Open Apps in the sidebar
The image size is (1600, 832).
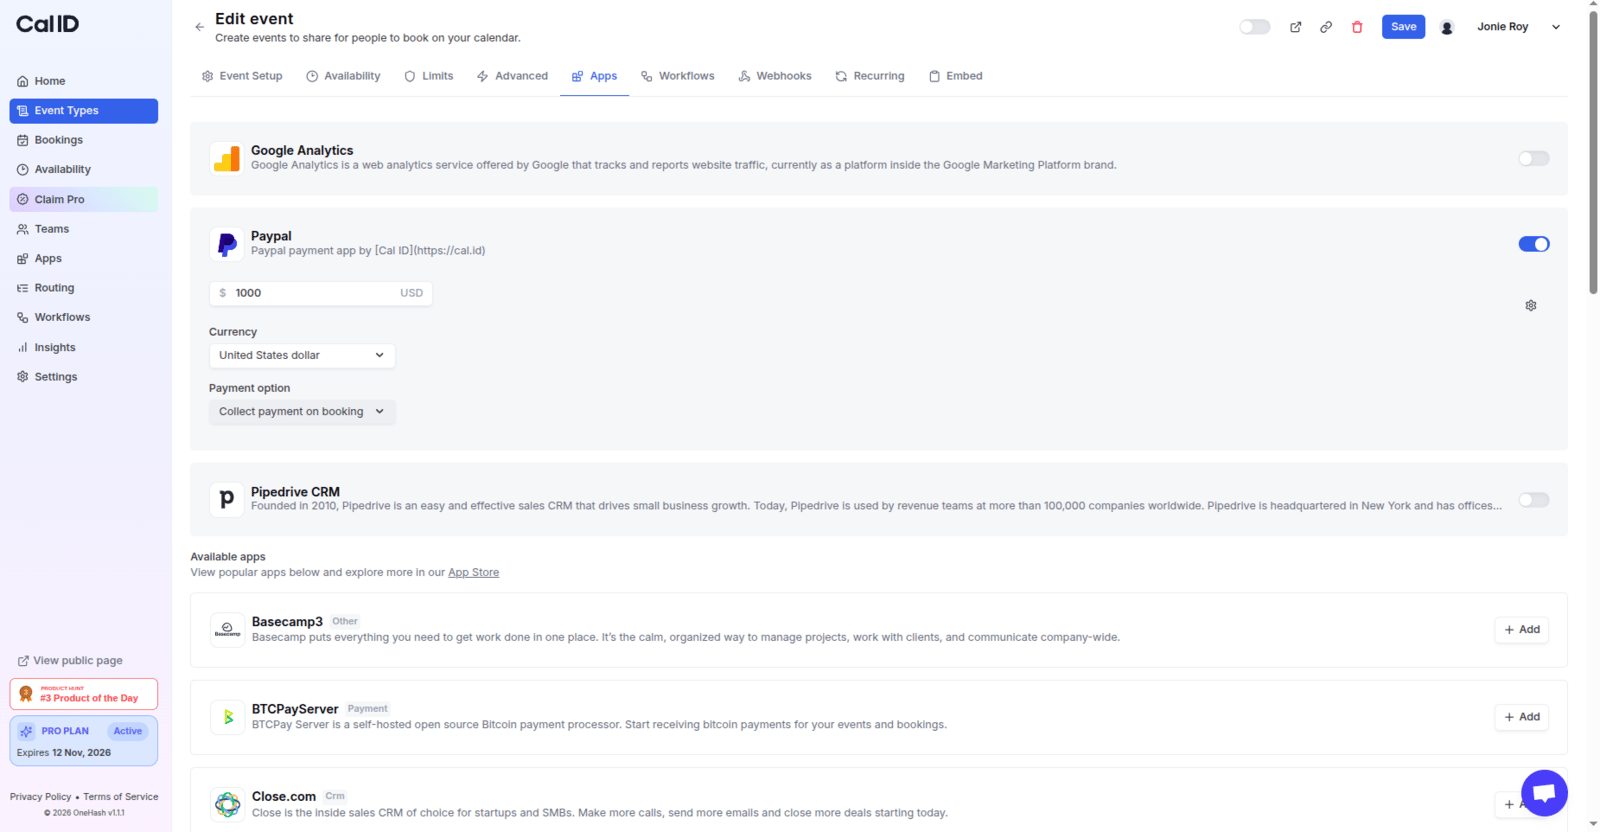pos(84,258)
